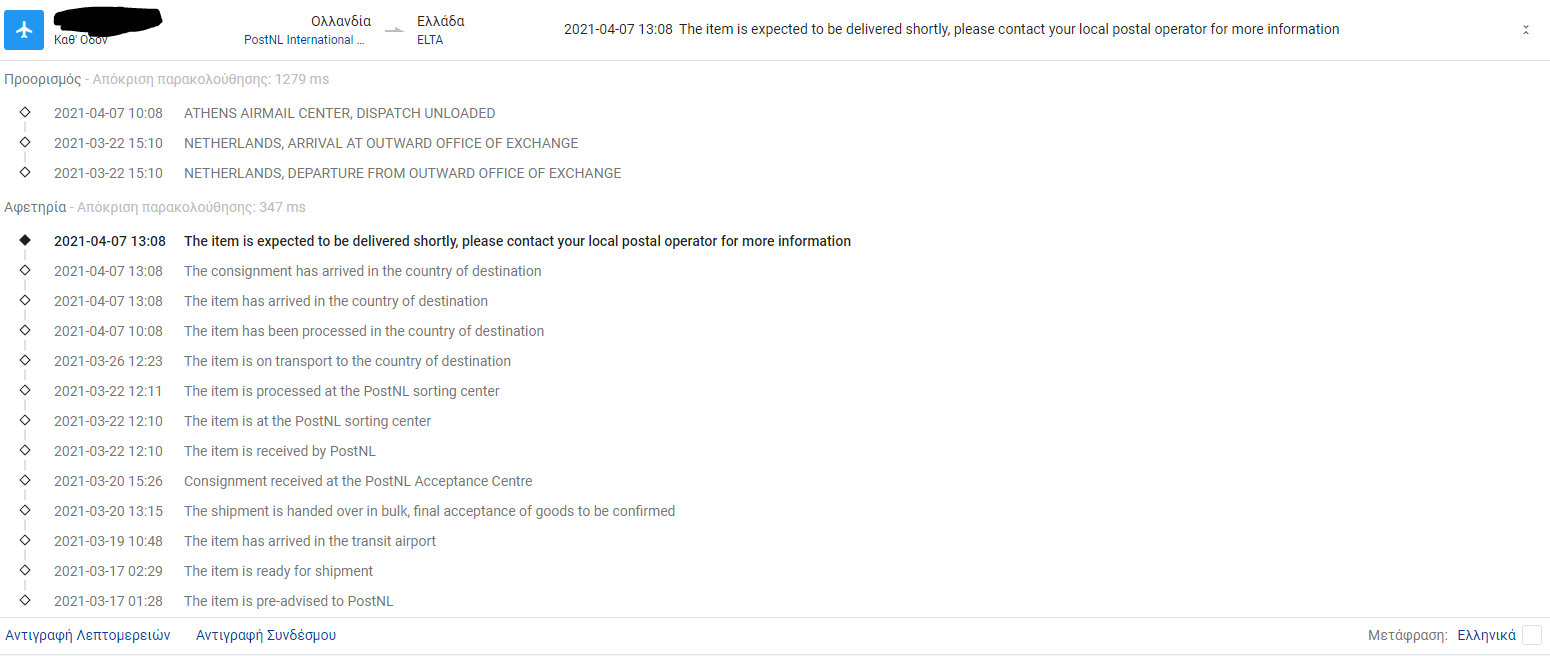
Task: Click the Προορισμός destination section header
Action: 43,79
